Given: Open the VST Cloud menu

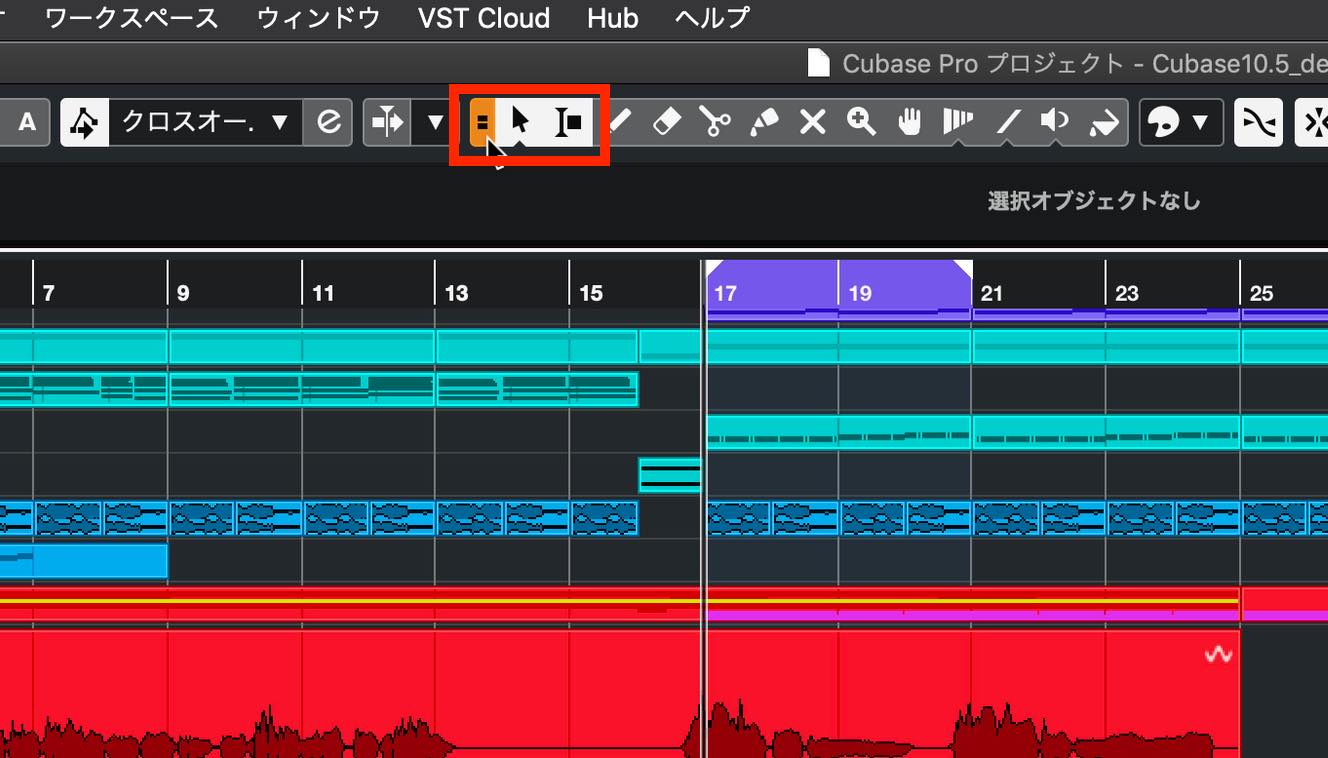Looking at the screenshot, I should [484, 18].
